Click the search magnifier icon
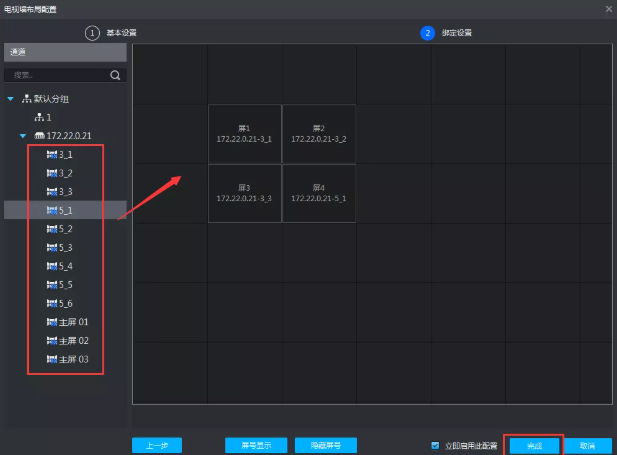 click(x=115, y=74)
